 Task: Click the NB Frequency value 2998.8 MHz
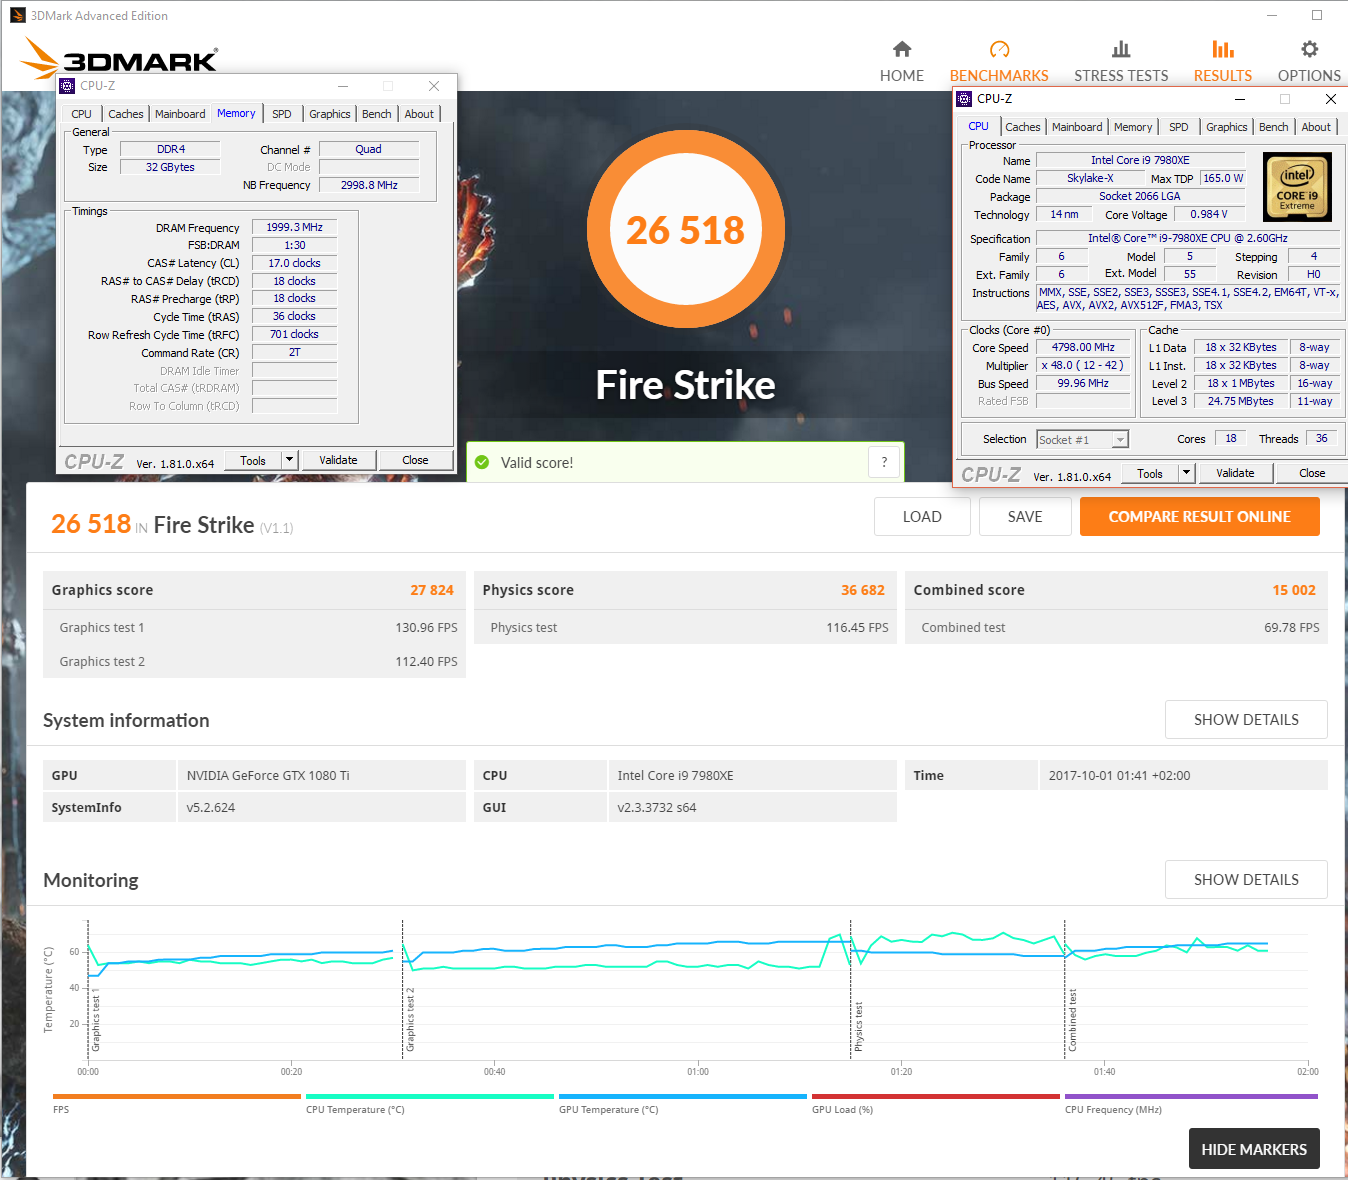(369, 185)
